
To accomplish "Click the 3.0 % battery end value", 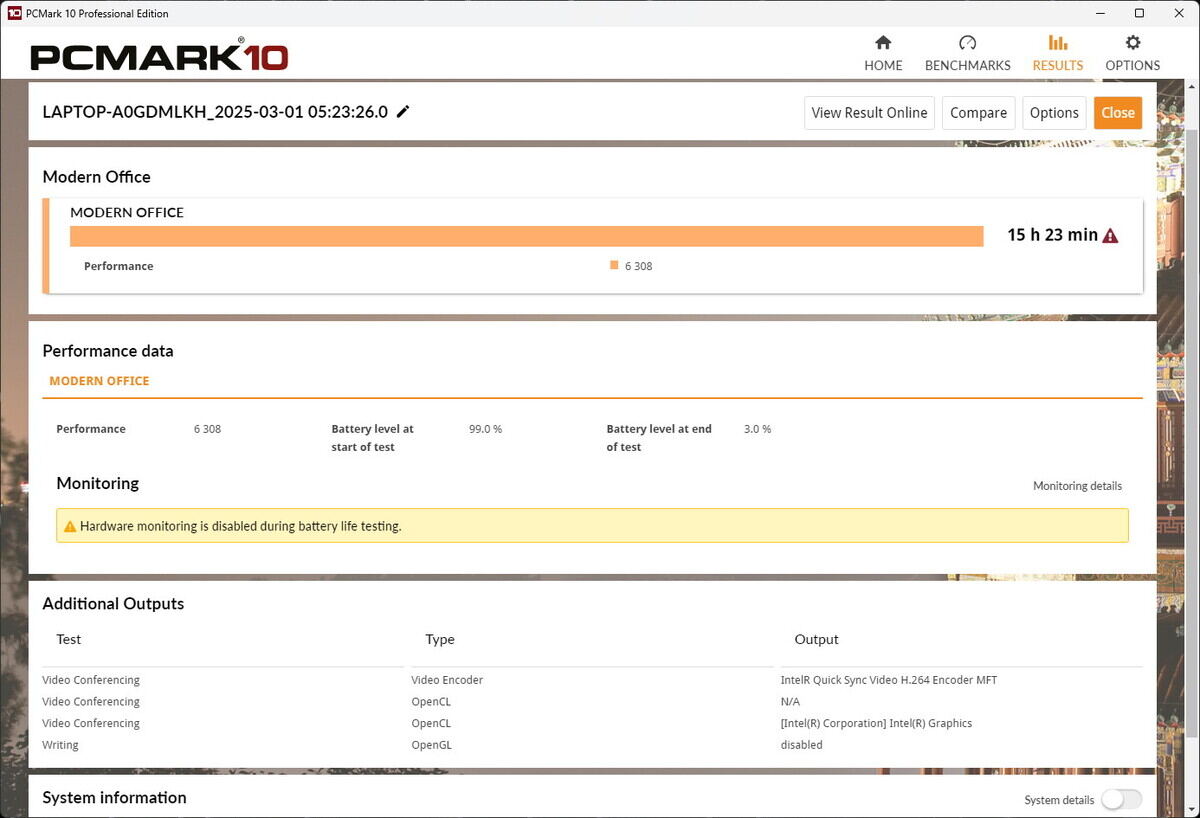I will pyautogui.click(x=757, y=429).
